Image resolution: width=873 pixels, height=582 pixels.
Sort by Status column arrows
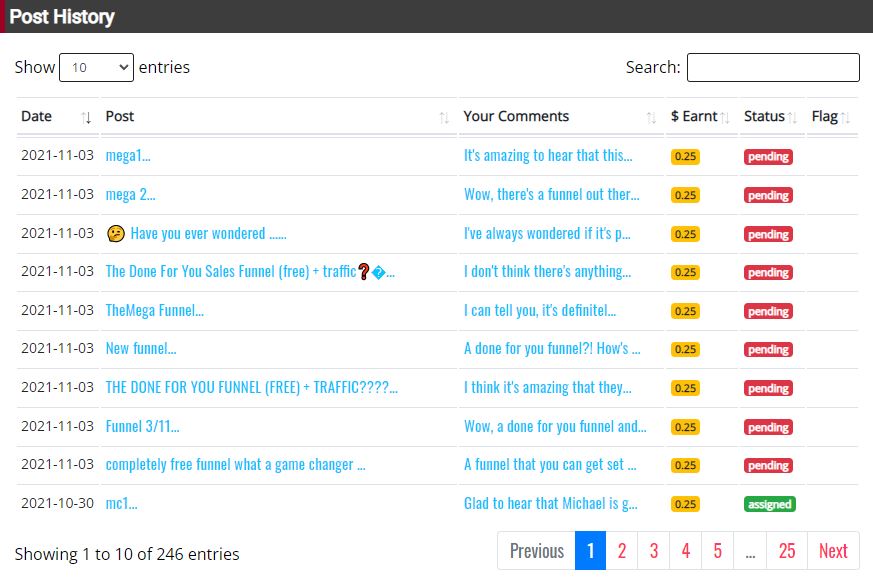[792, 117]
